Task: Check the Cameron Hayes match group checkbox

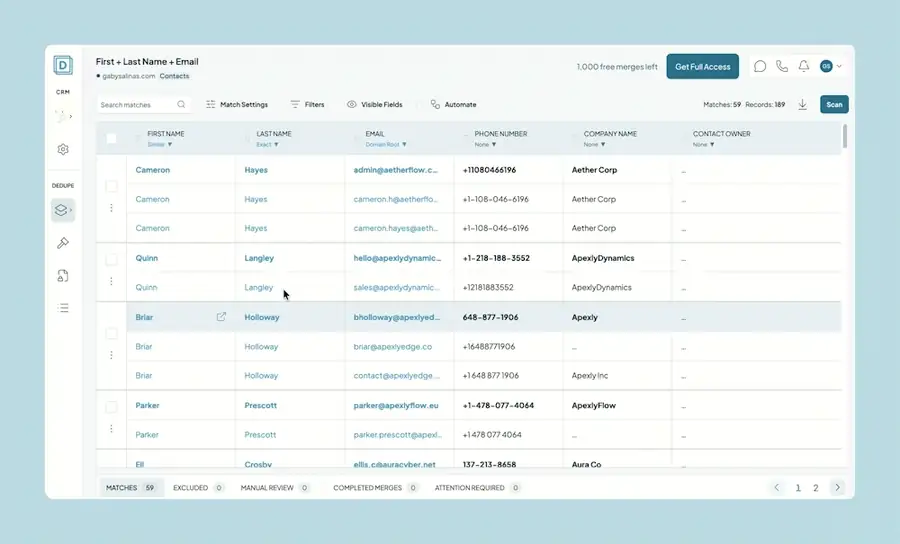Action: [111, 186]
